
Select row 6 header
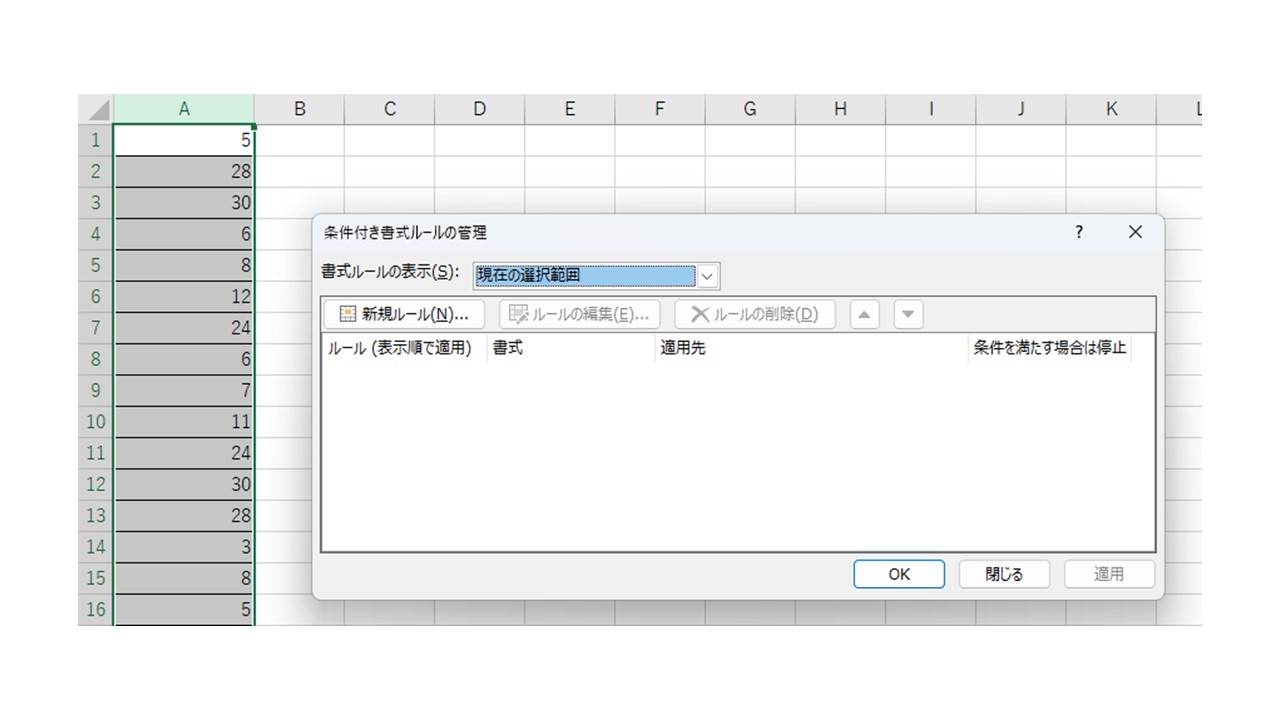pyautogui.click(x=96, y=297)
